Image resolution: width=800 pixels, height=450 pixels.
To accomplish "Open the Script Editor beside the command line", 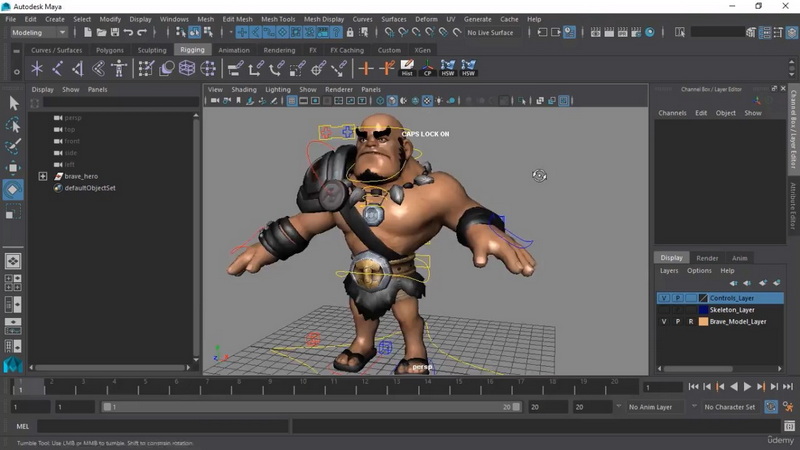I will (789, 426).
